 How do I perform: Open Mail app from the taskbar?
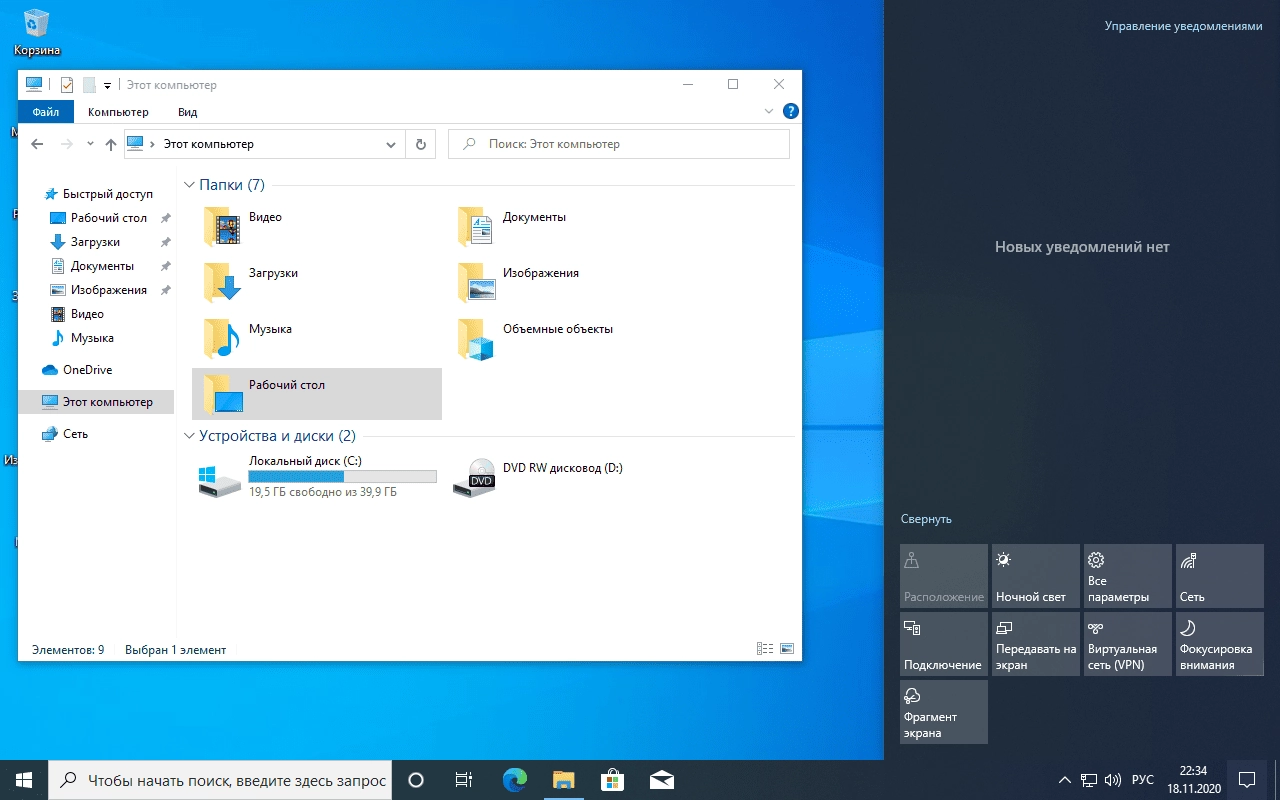(661, 779)
